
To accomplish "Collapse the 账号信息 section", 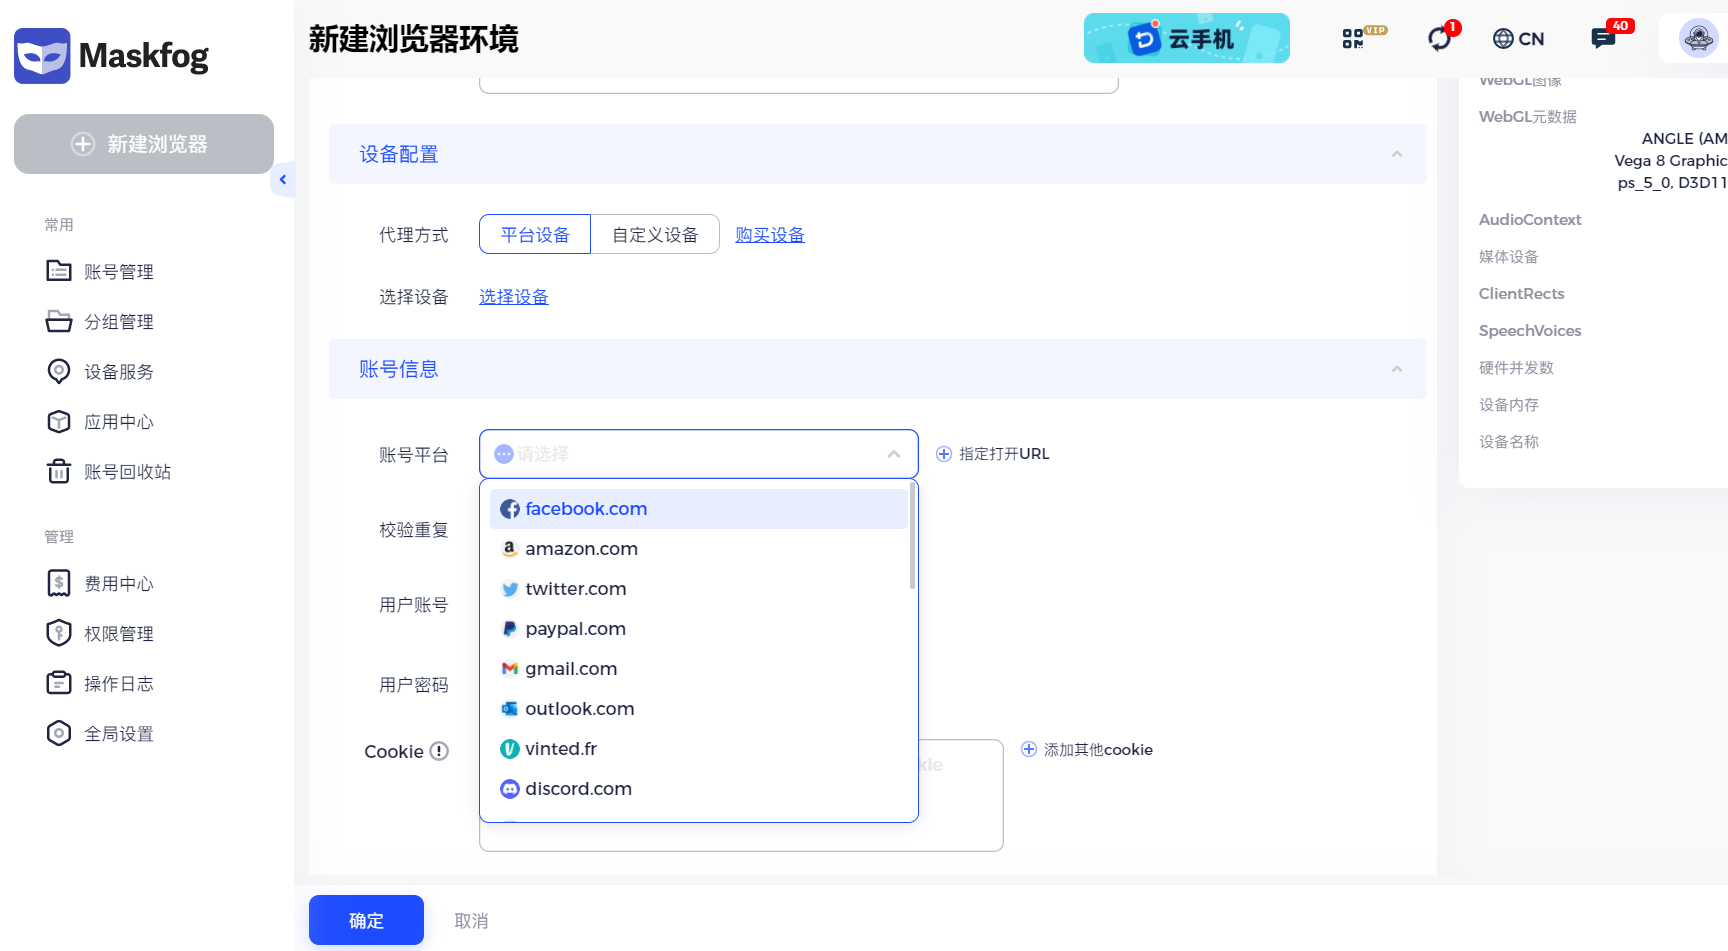I will coord(1396,369).
